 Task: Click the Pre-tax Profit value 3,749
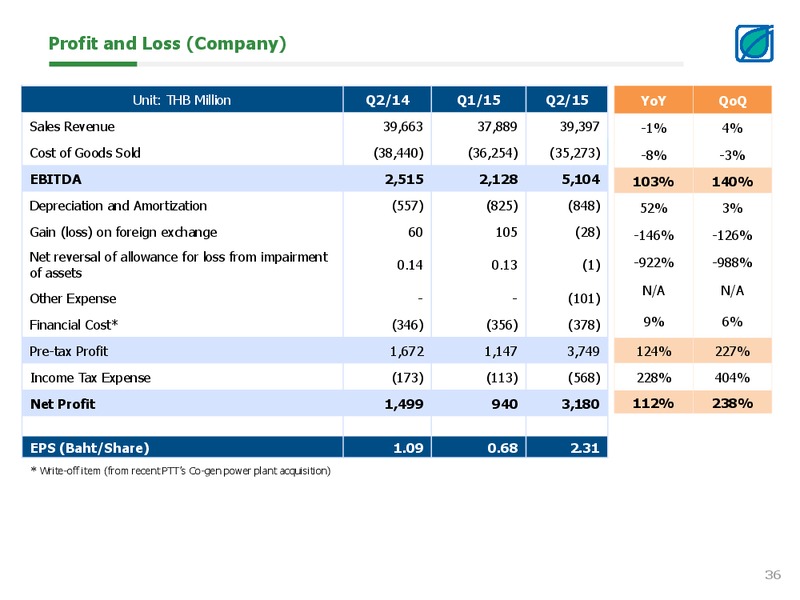click(583, 352)
